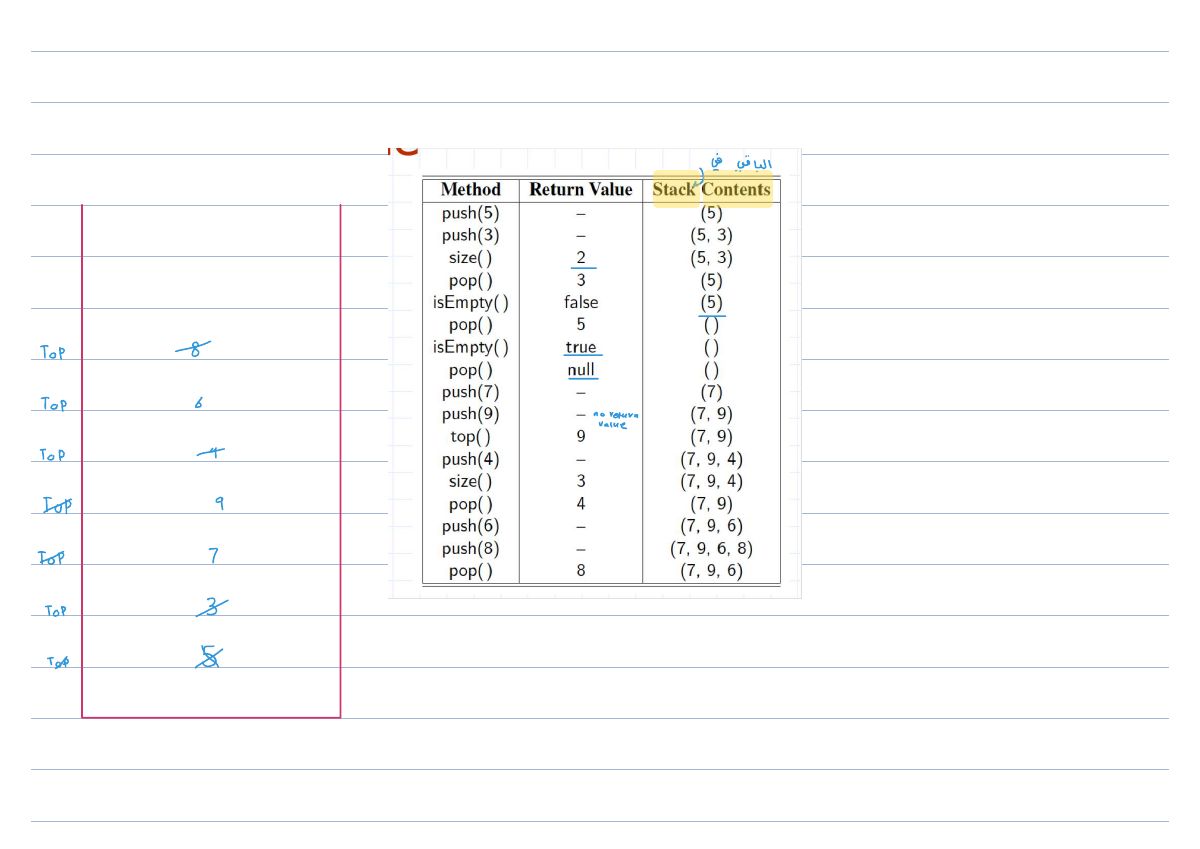The width and height of the screenshot is (1200, 849).
Task: Click the "Return Value" column header
Action: 581,189
